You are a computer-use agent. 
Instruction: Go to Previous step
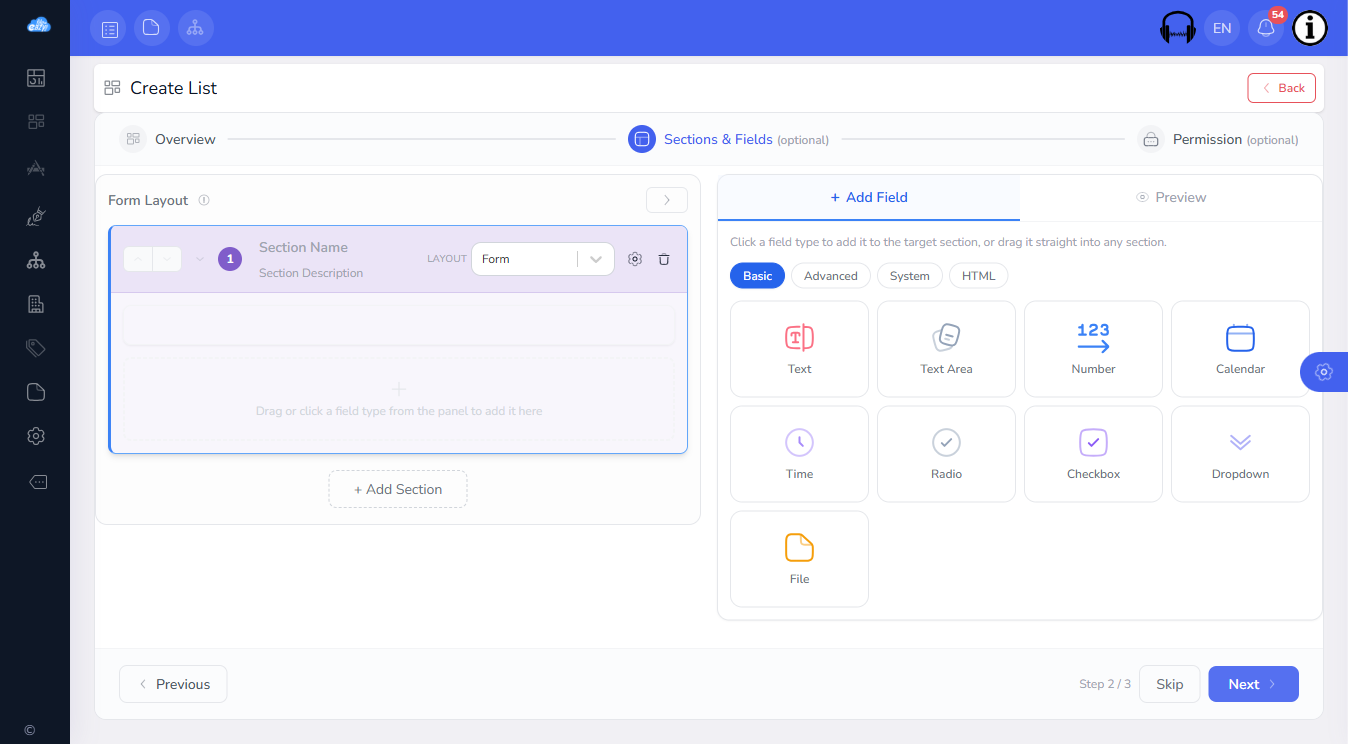point(173,684)
